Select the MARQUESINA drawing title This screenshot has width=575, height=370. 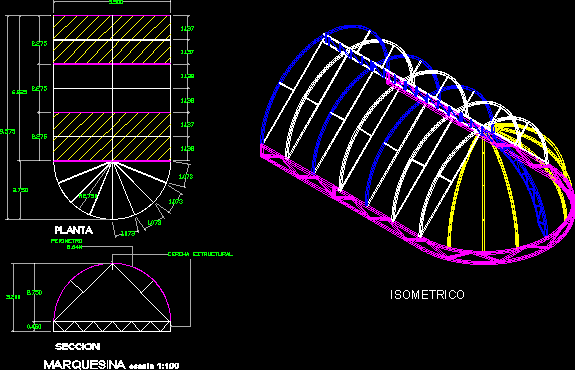click(84, 364)
